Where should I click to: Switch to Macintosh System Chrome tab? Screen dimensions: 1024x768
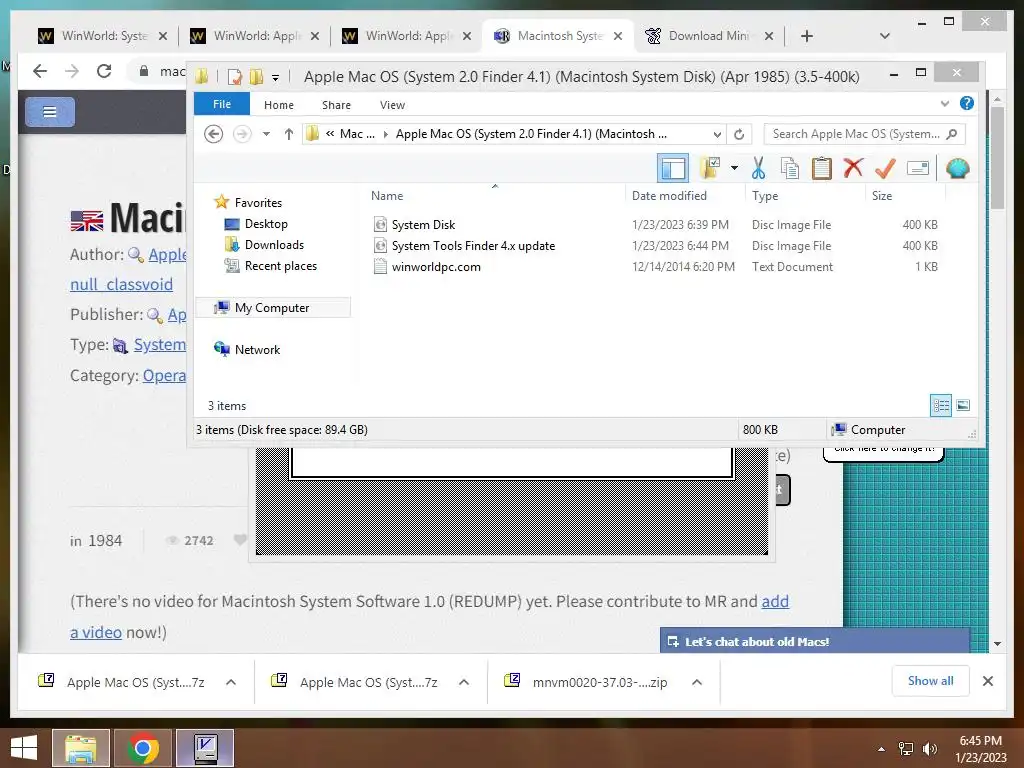point(556,36)
